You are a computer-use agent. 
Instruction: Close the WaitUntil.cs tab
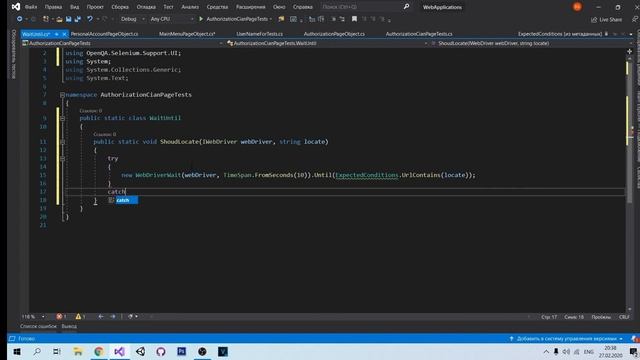pos(64,34)
